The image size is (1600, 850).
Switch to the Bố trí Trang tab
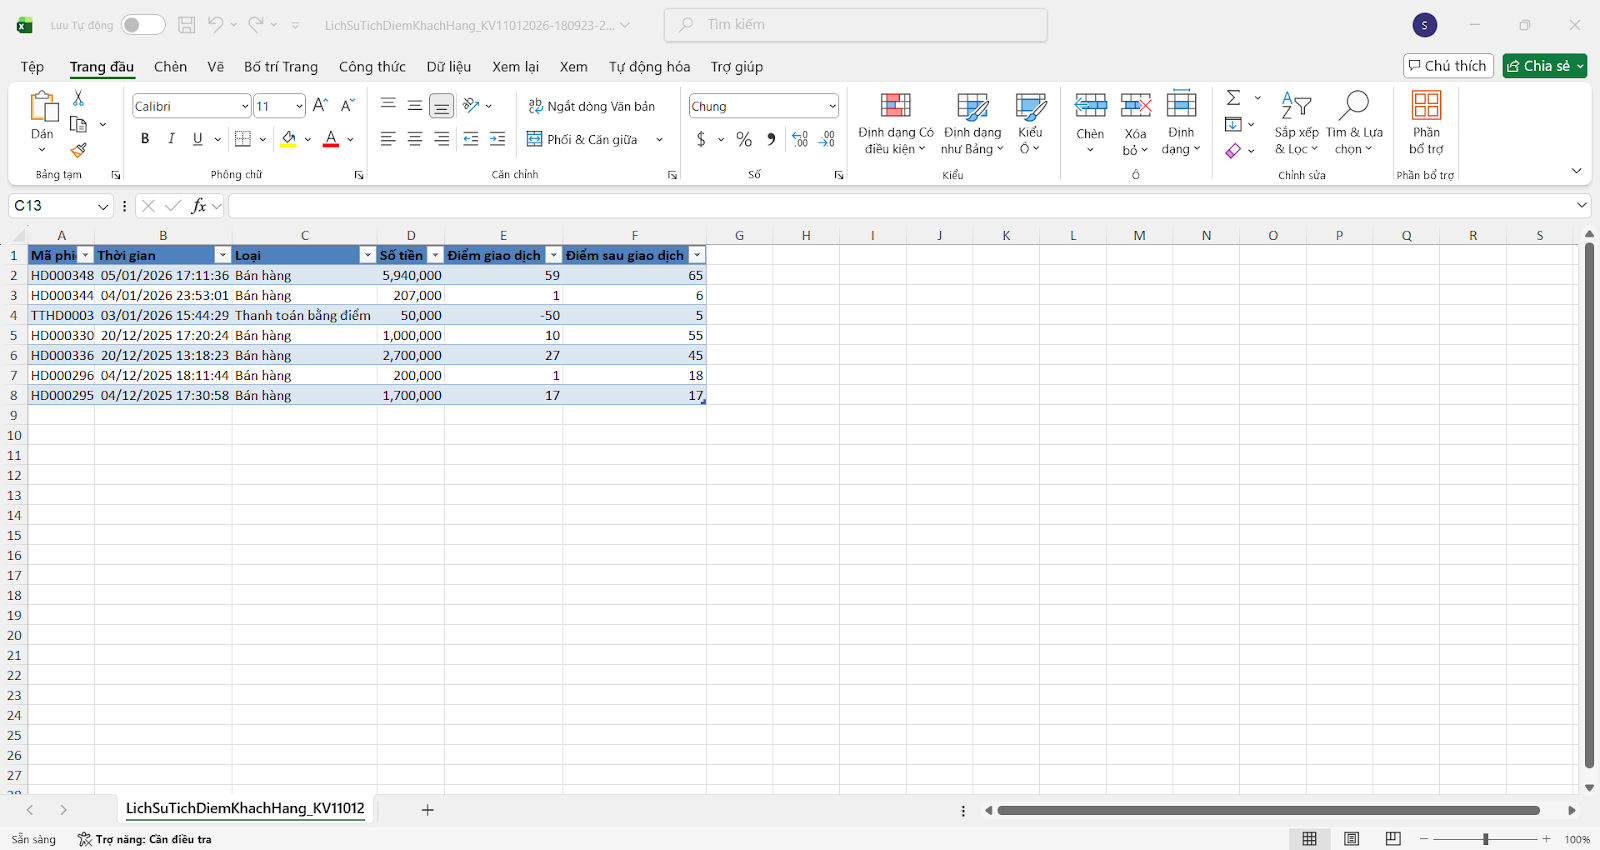pos(281,67)
